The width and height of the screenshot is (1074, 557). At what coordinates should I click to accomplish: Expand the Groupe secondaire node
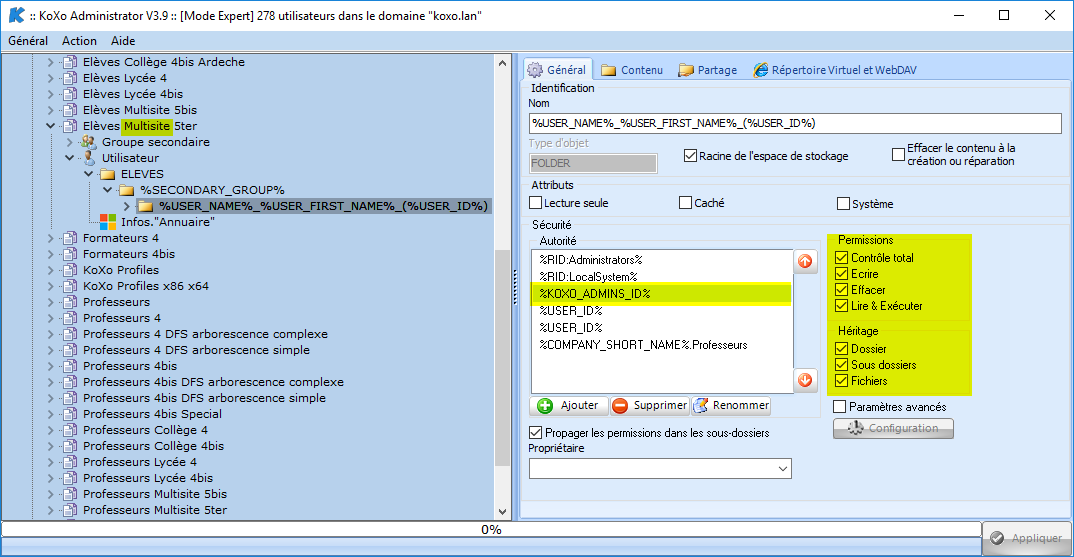coord(69,142)
